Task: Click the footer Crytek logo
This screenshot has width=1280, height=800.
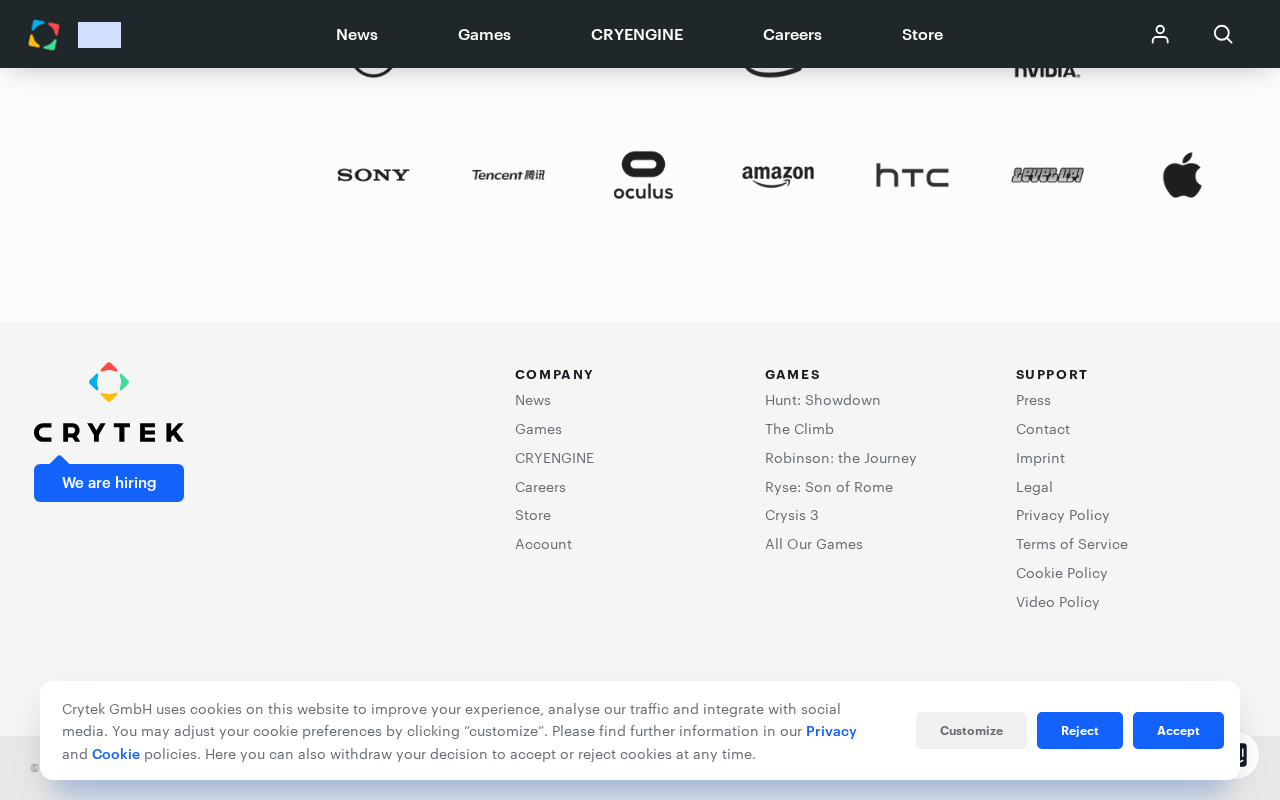Action: click(109, 402)
